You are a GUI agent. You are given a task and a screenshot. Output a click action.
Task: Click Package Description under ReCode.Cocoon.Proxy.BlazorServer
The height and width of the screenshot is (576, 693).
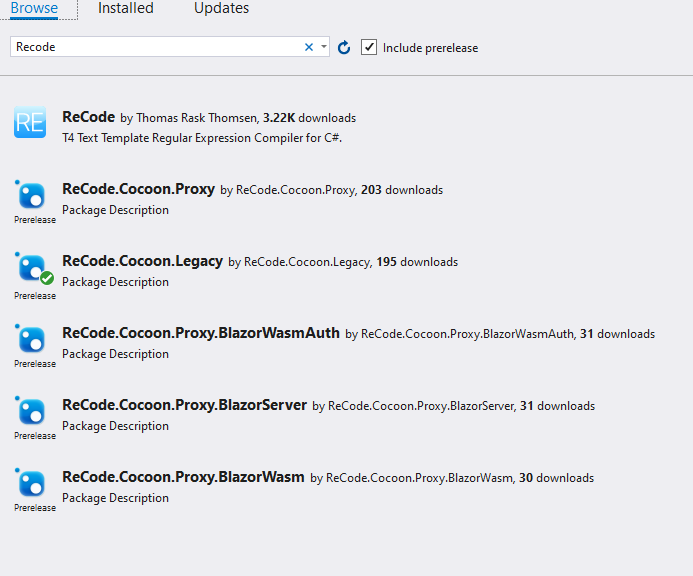[115, 426]
